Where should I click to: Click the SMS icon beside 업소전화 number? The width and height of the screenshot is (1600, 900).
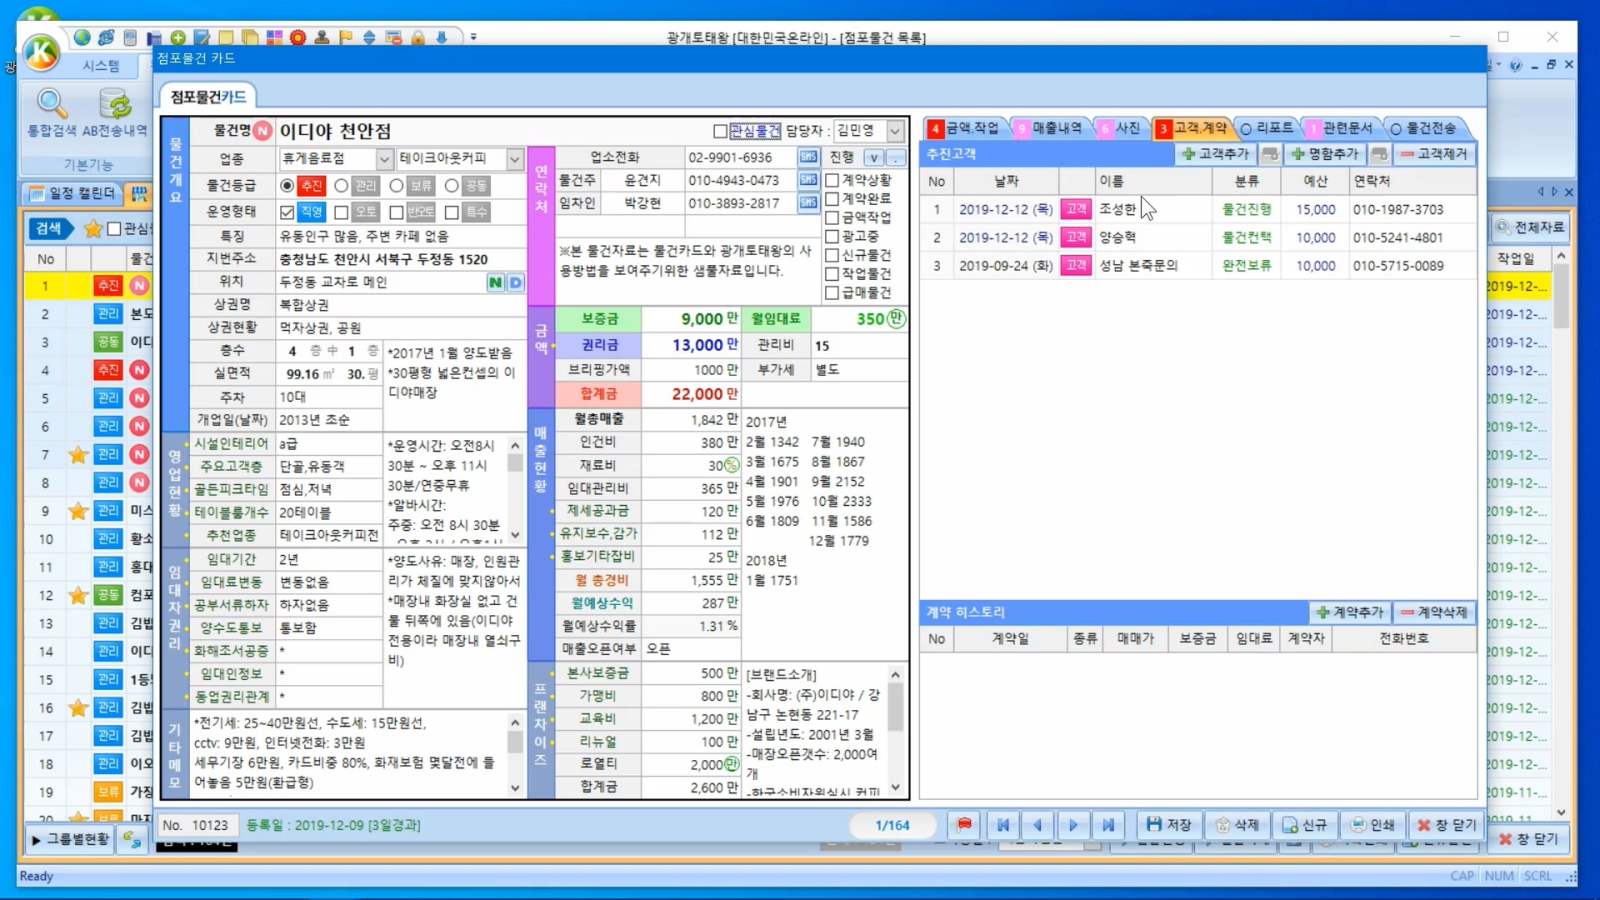coord(808,157)
